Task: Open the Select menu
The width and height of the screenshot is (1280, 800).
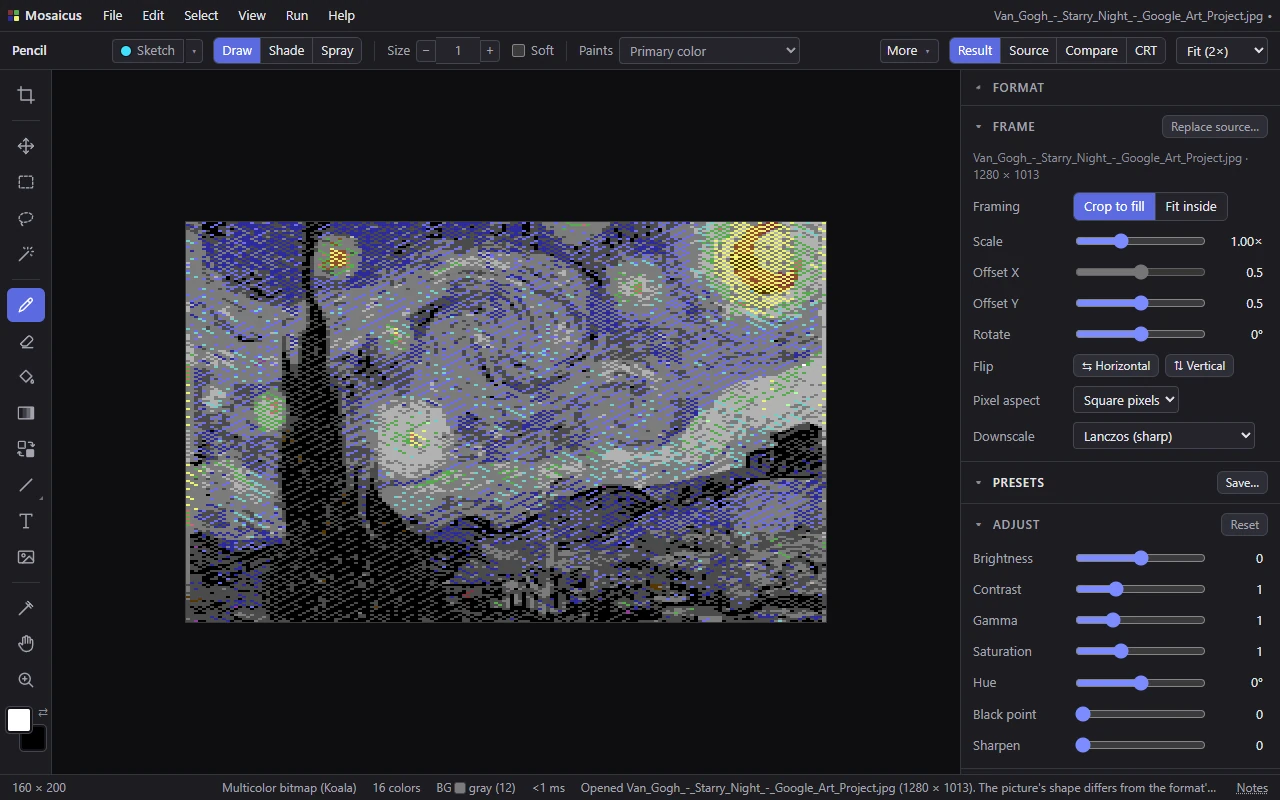Action: 201,16
